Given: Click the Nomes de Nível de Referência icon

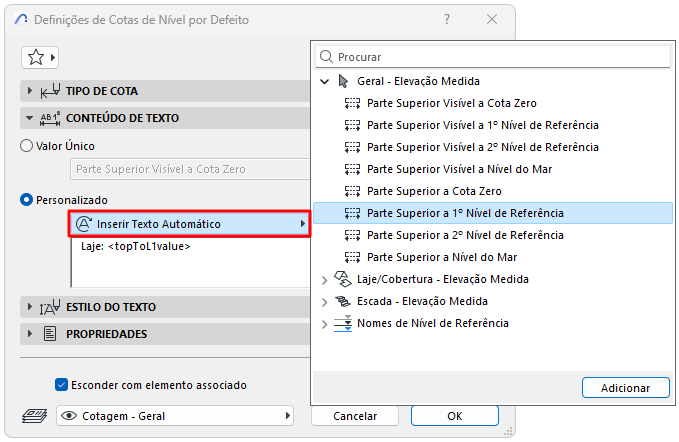Looking at the screenshot, I should (343, 323).
